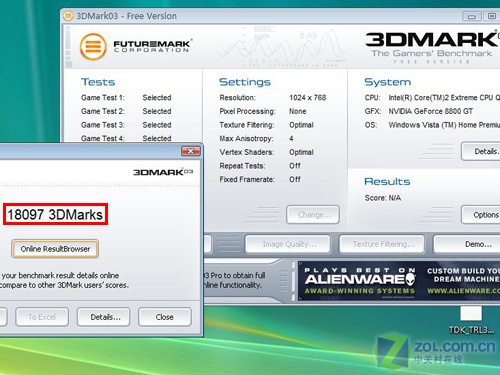This screenshot has width=500, height=375.
Task: Click Game Test 4 Selected status
Action: 157,138
